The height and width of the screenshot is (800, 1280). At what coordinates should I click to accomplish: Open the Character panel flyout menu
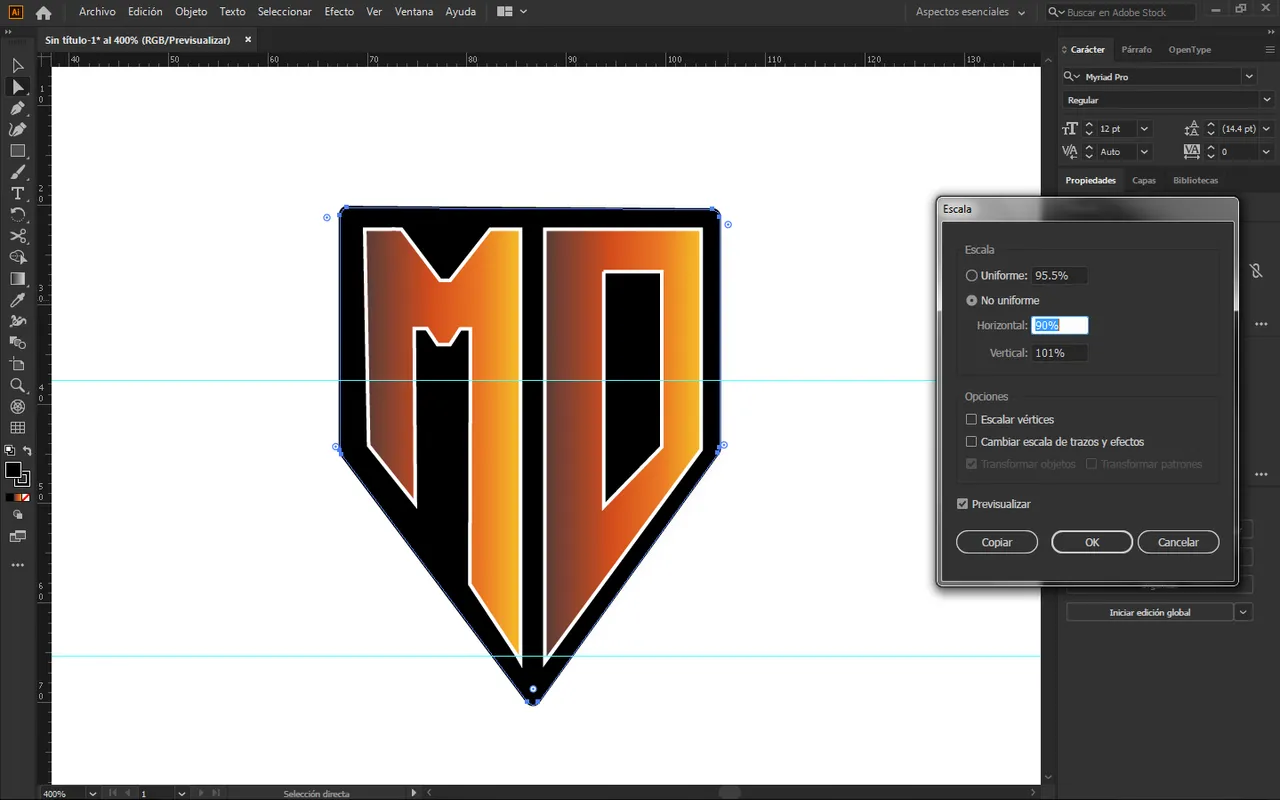(x=1268, y=49)
